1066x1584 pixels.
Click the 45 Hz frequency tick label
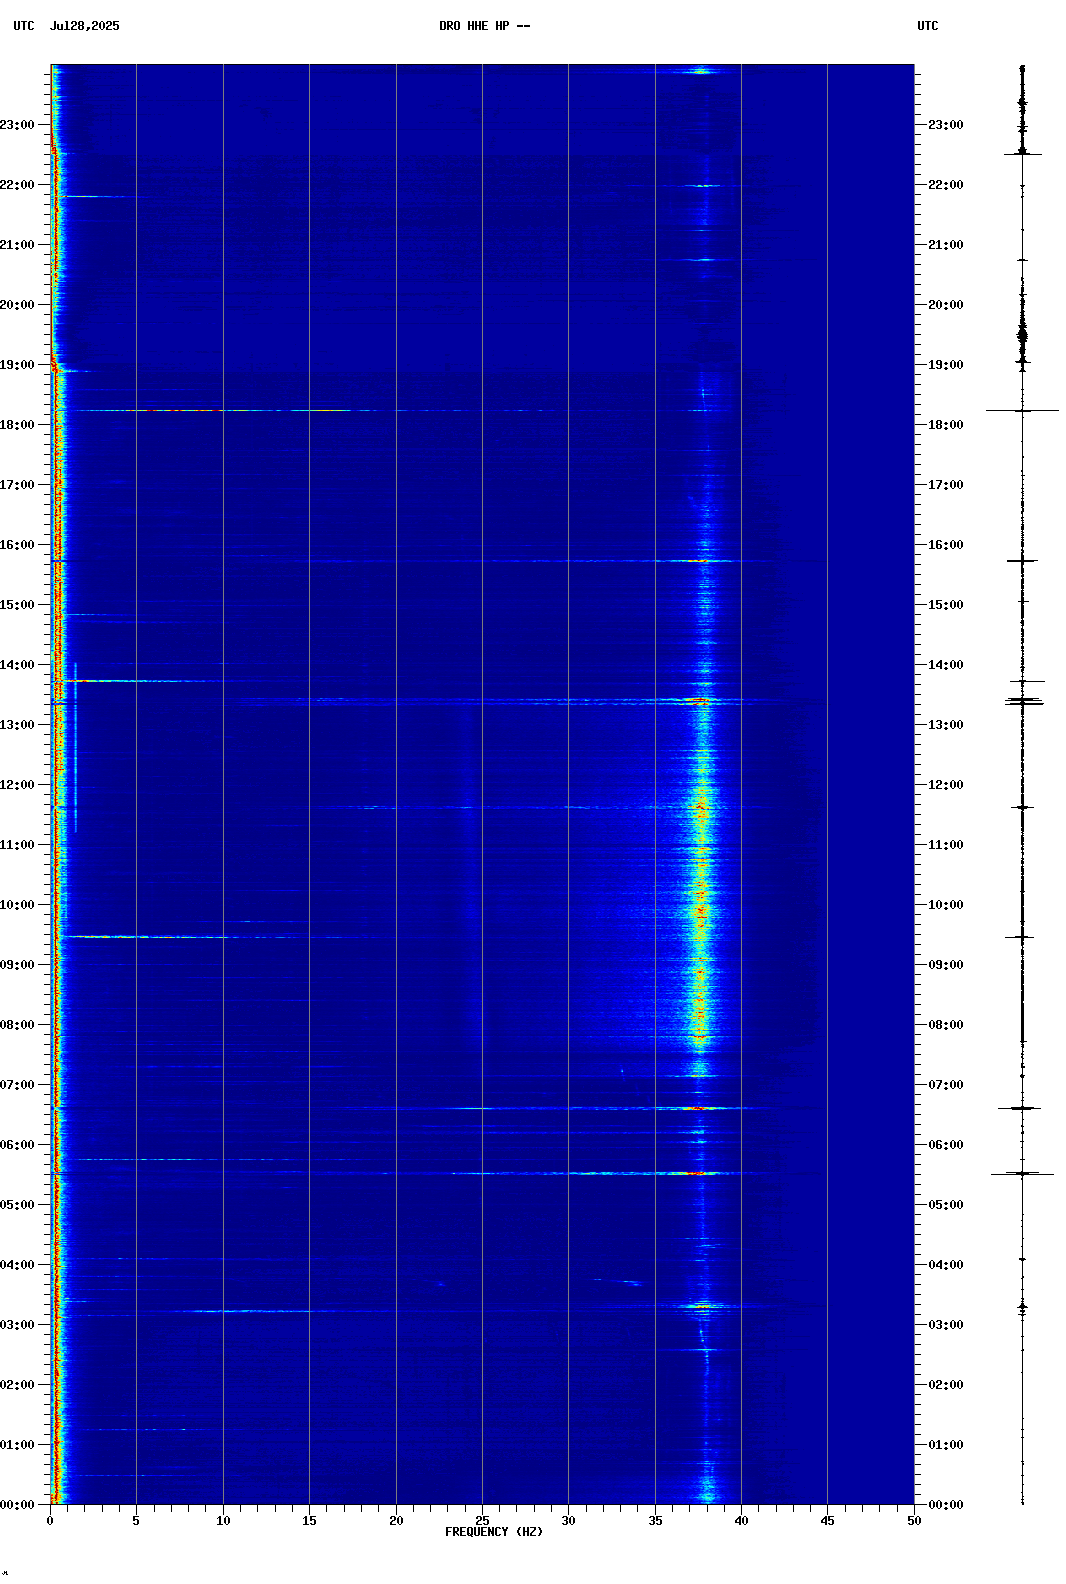pos(827,1521)
